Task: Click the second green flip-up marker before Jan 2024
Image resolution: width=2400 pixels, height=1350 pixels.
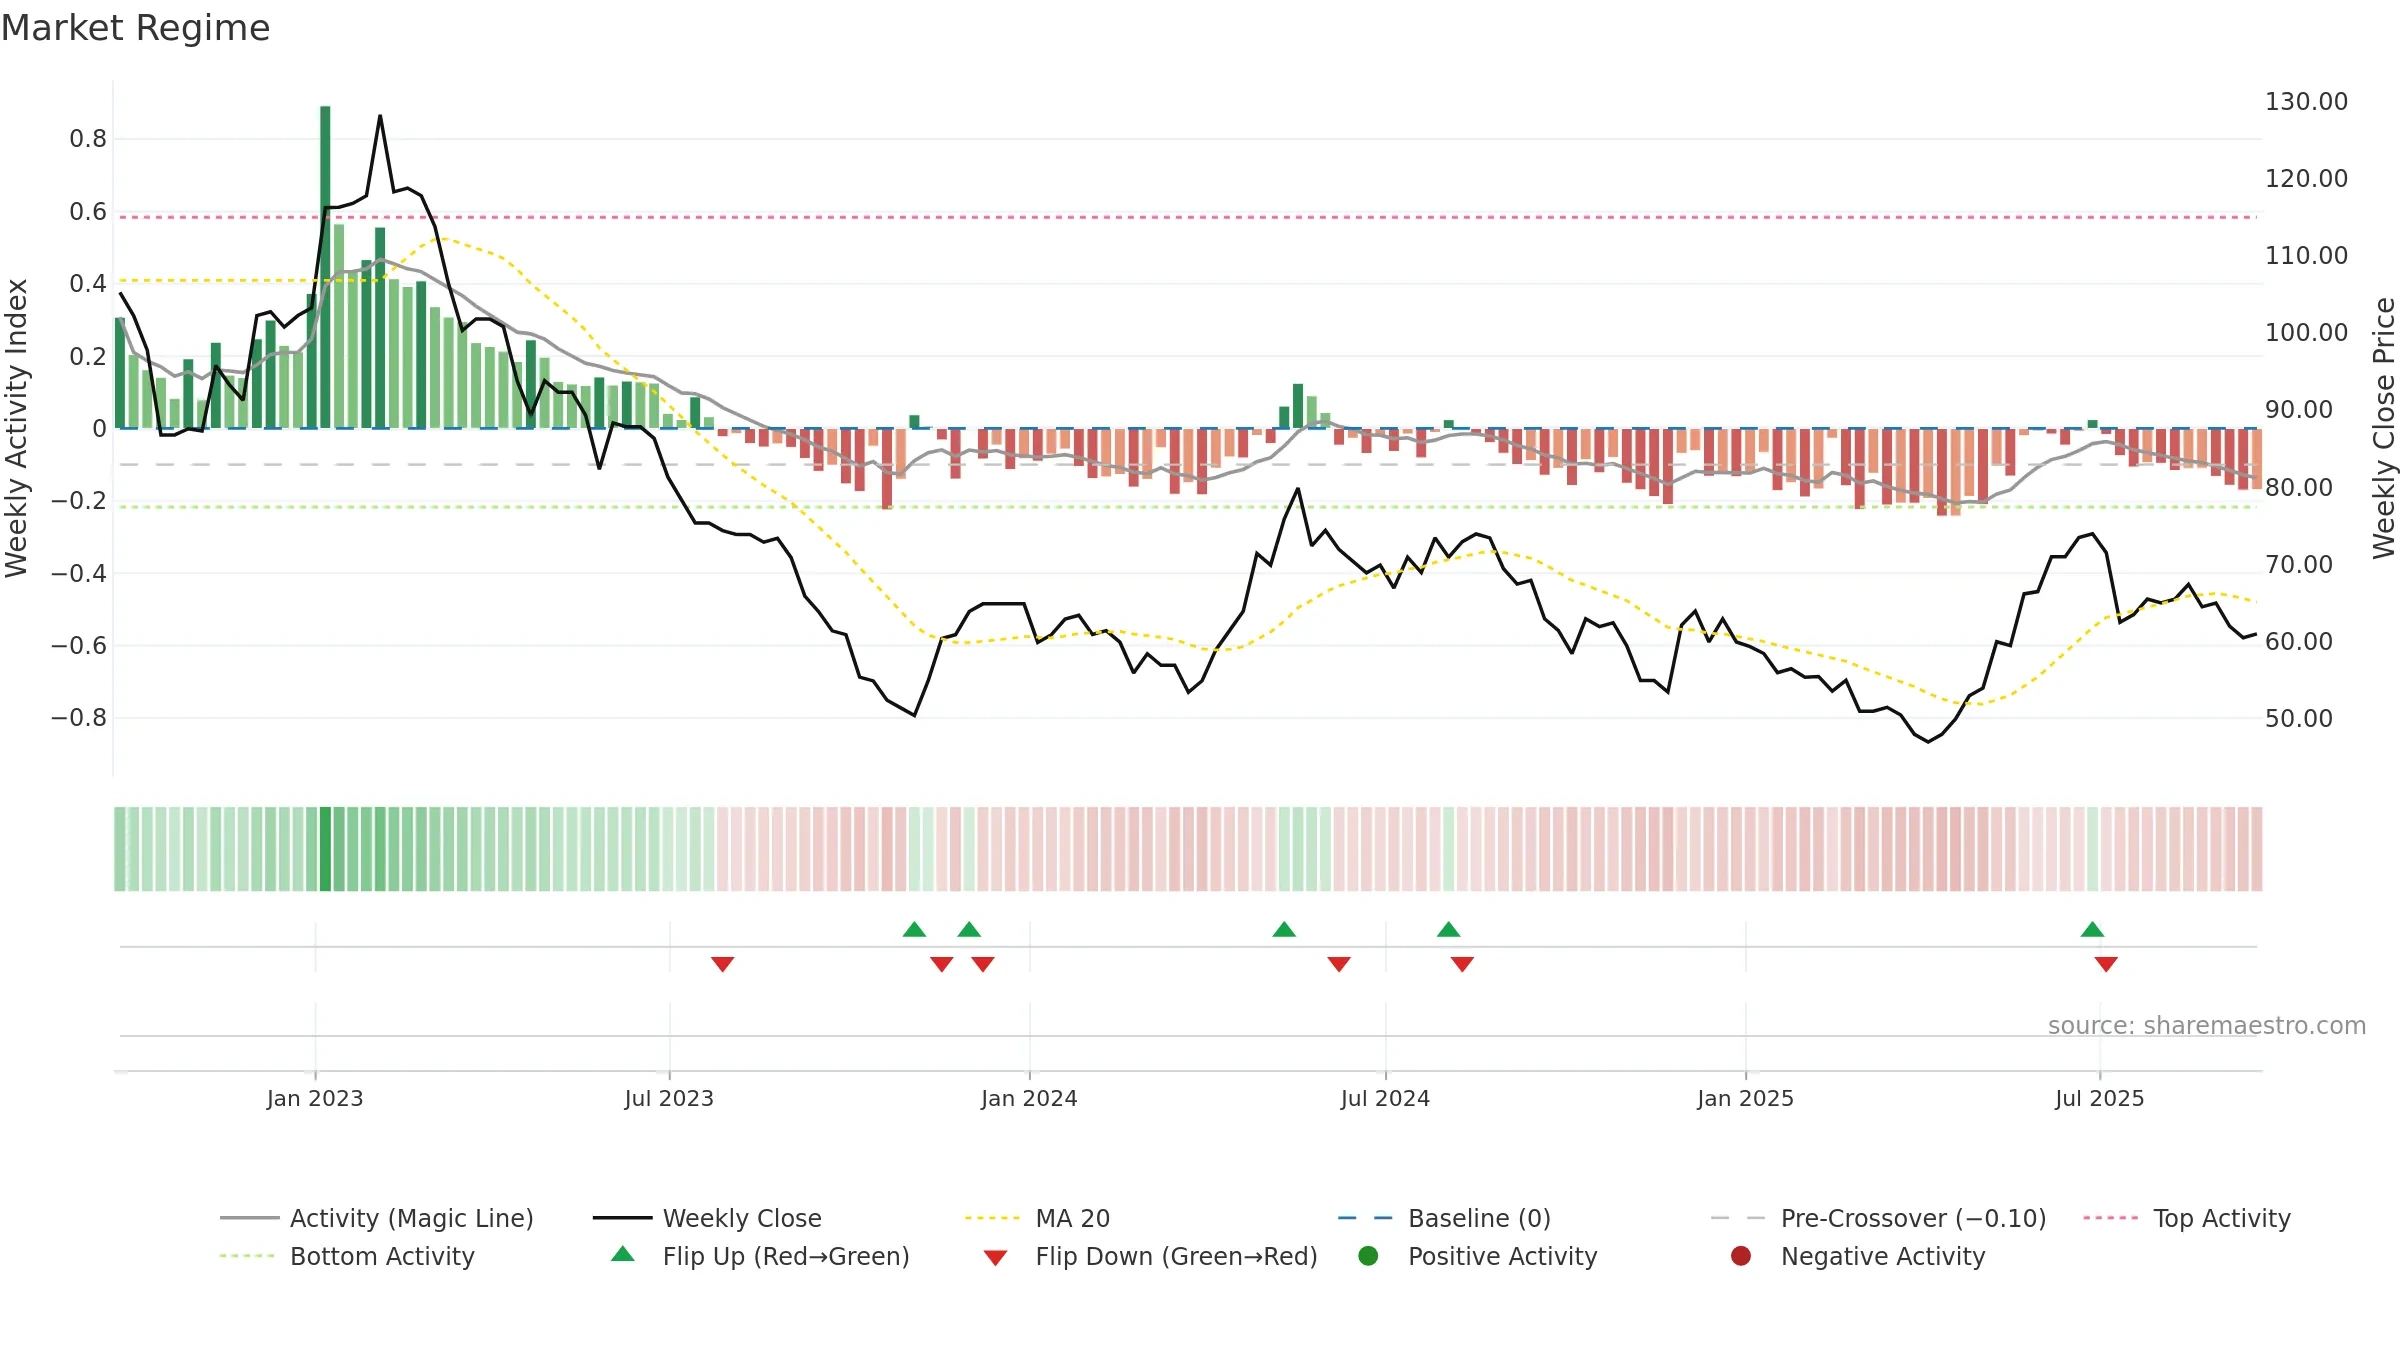Action: [969, 930]
